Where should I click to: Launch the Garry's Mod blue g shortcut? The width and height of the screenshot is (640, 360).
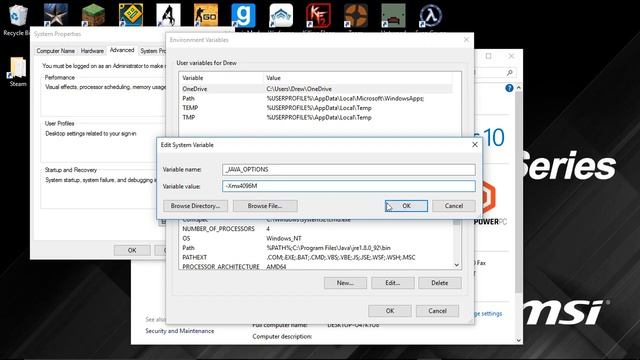point(243,16)
